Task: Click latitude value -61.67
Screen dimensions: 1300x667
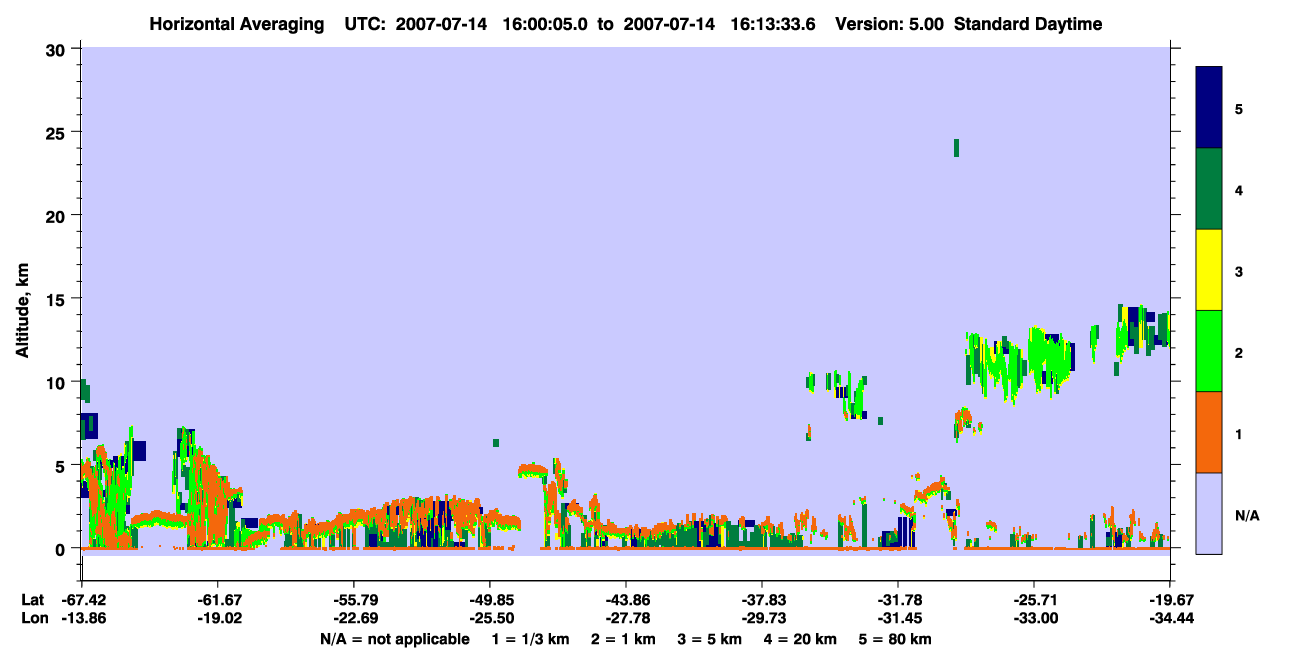Action: [x=218, y=600]
